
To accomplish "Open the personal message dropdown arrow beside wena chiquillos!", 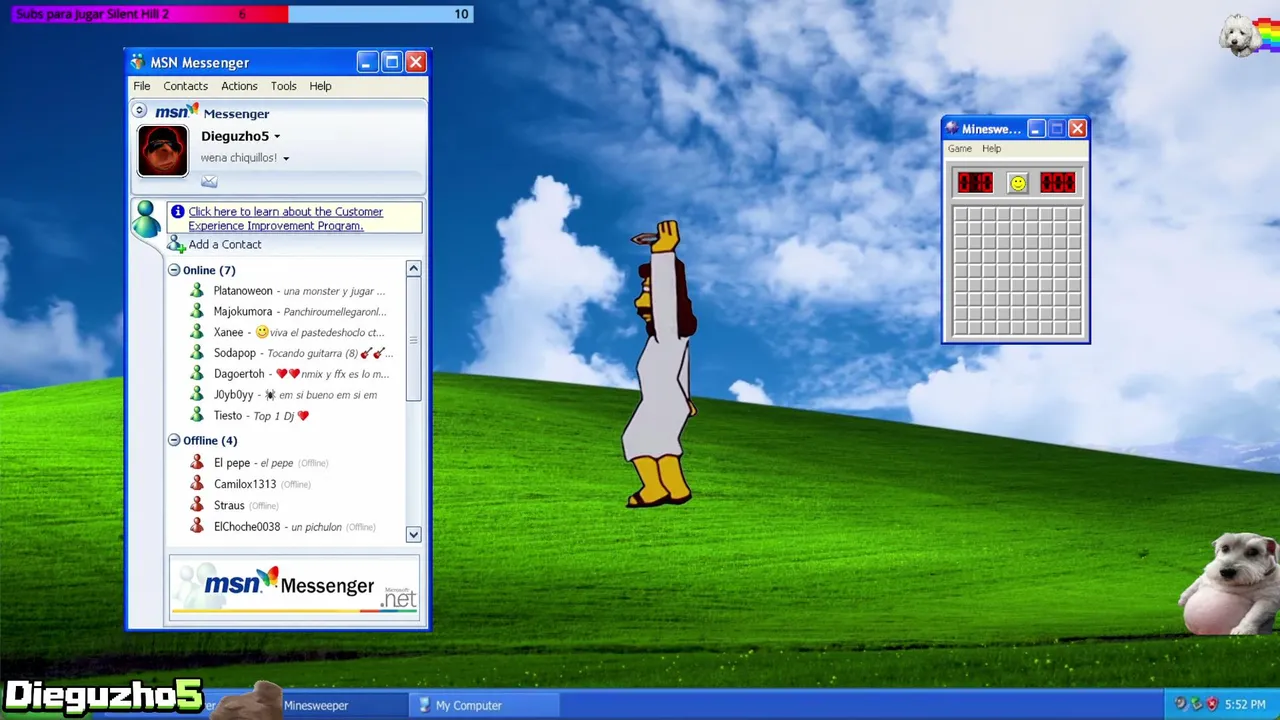I will (285, 158).
